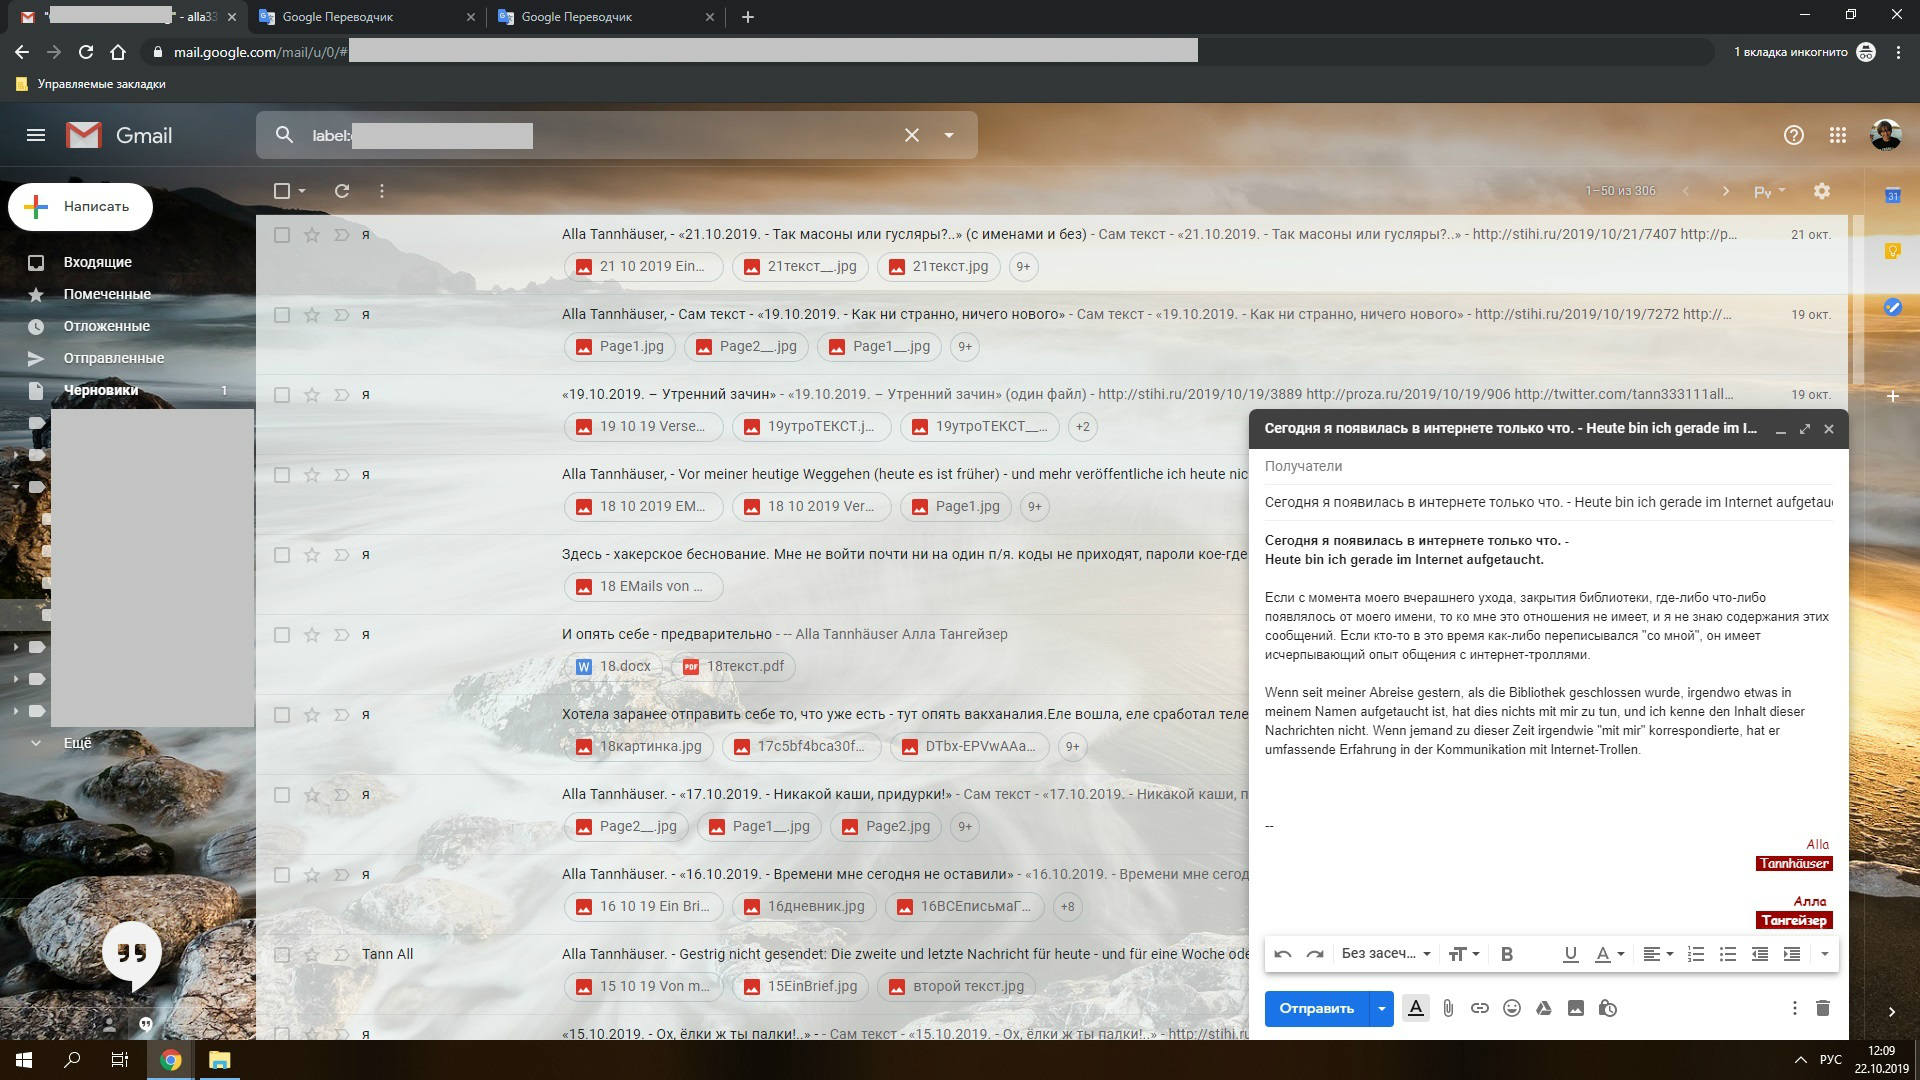Image resolution: width=1920 pixels, height=1080 pixels.
Task: Open Gmail settings gear
Action: click(x=1822, y=191)
